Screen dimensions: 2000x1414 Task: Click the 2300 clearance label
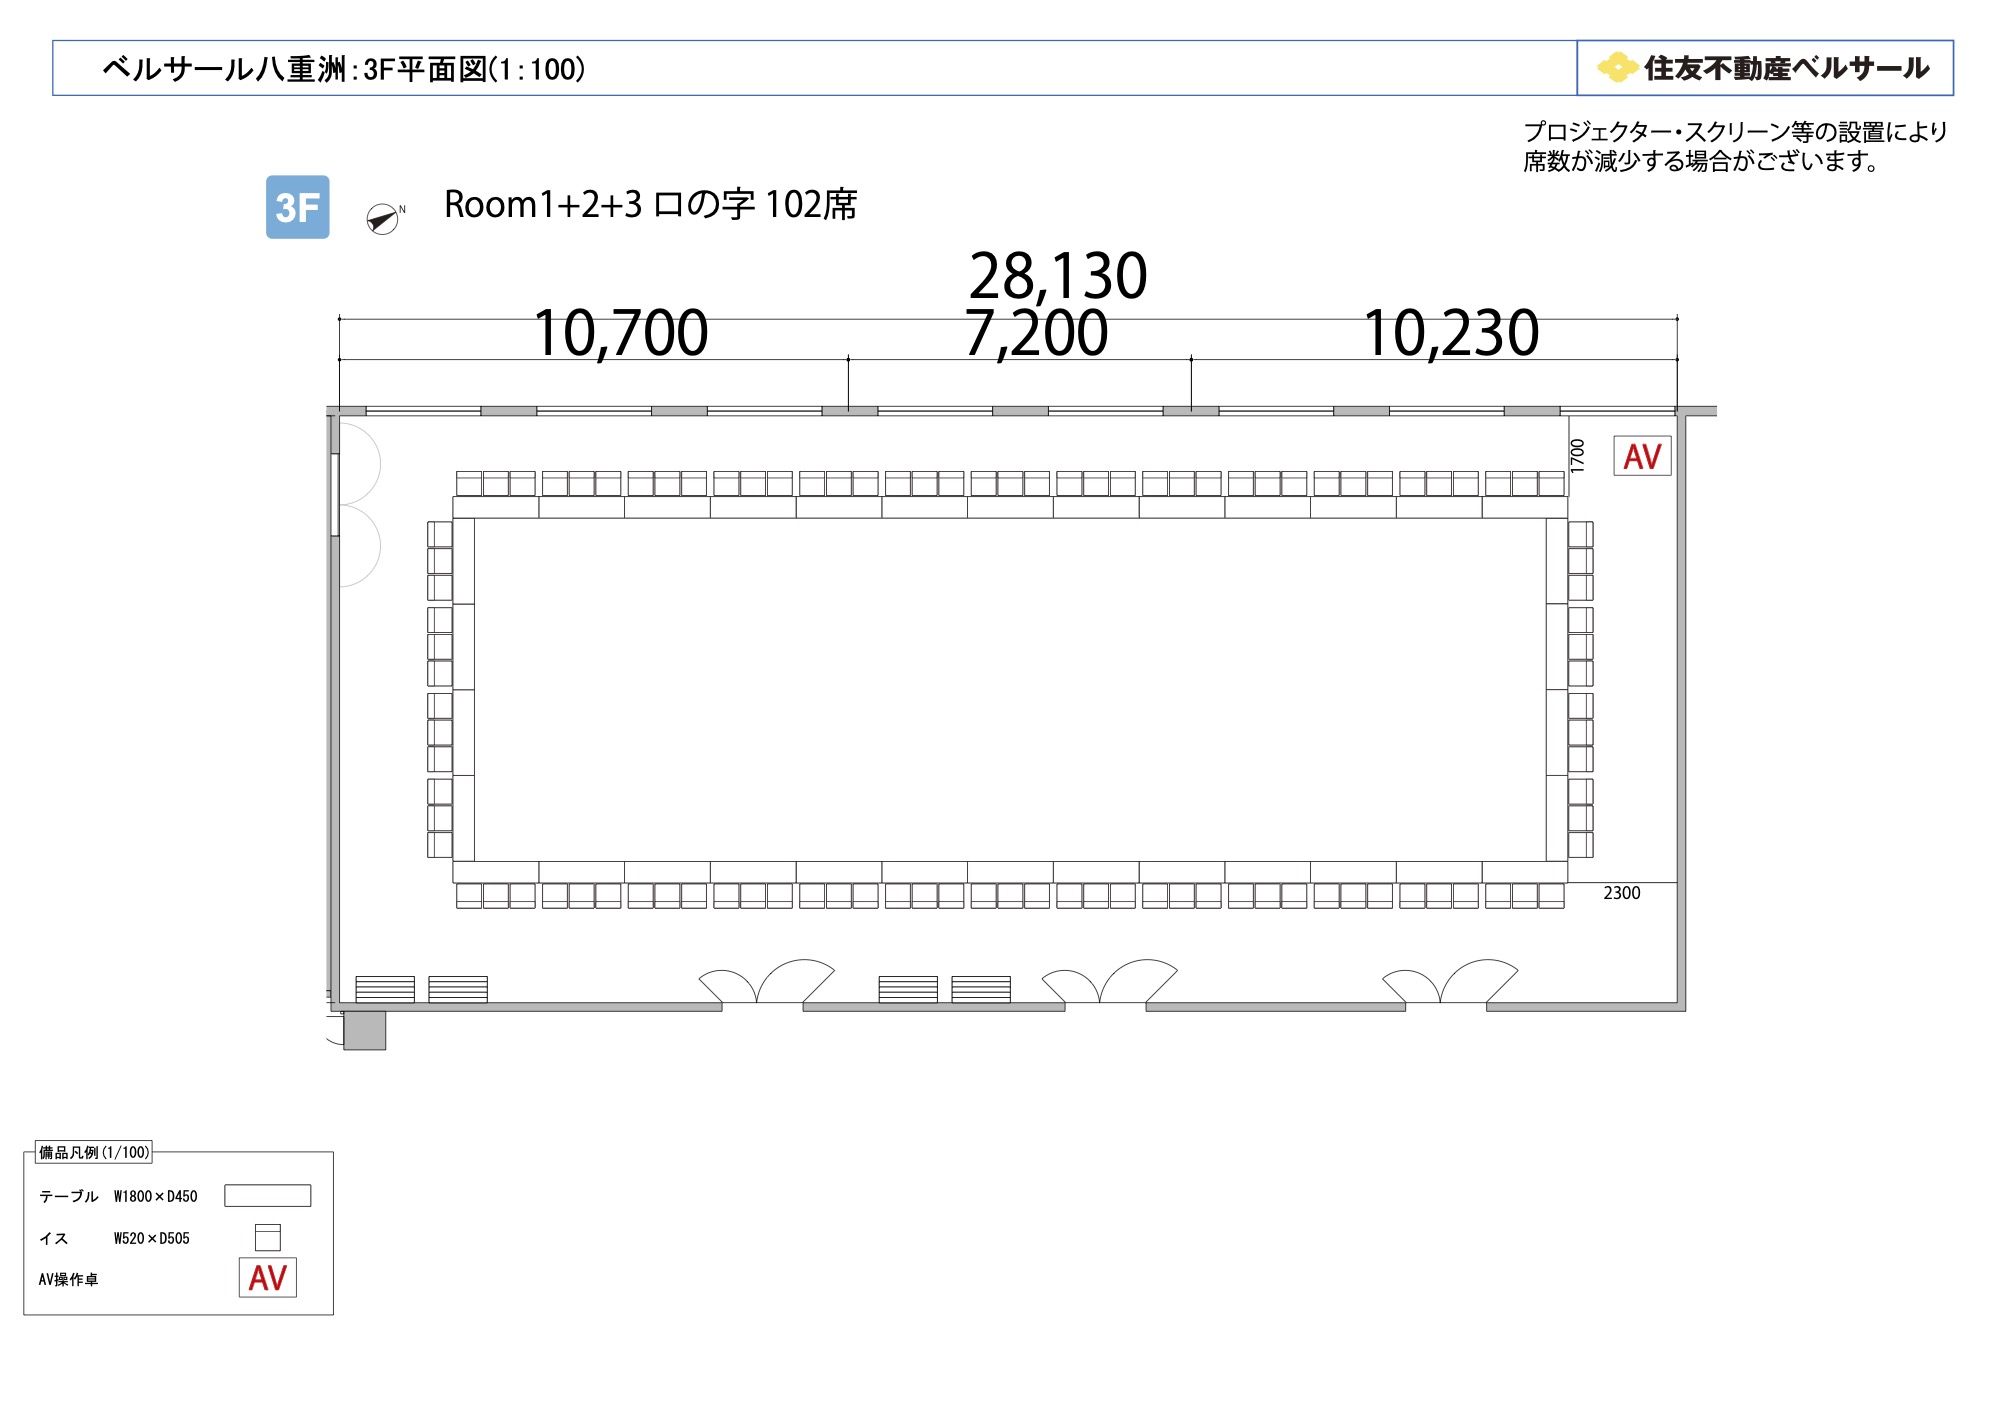[1622, 893]
